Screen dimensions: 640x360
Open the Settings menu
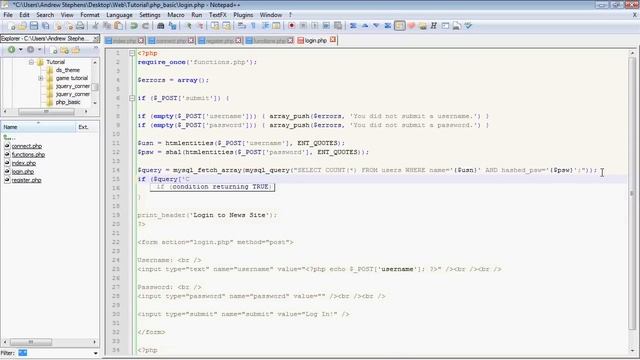tap(150, 15)
